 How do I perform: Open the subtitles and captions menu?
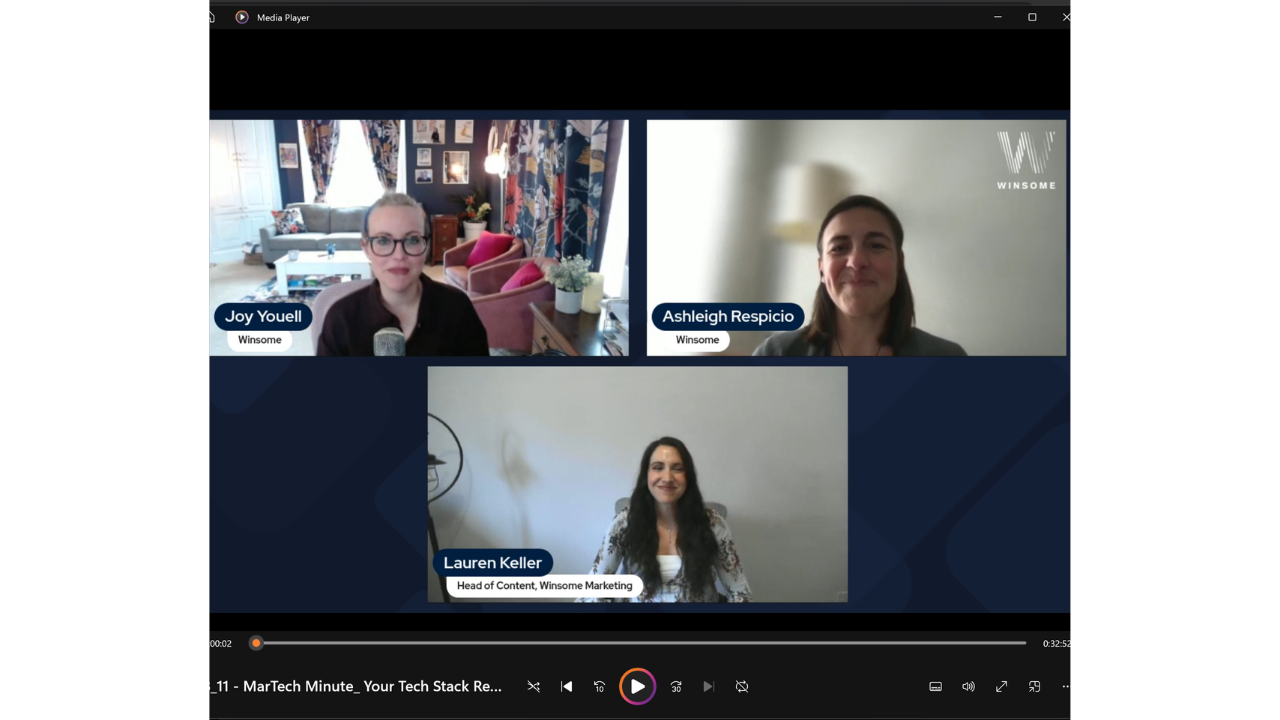click(935, 687)
